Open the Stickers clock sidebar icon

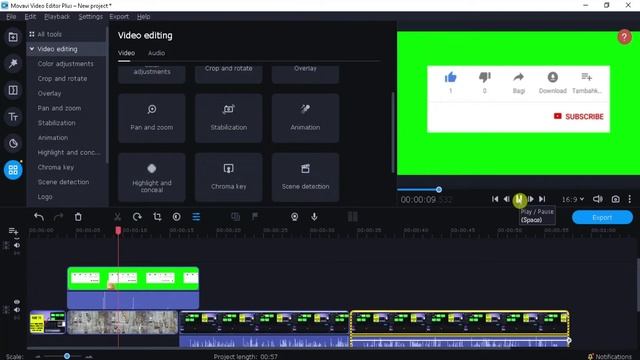pyautogui.click(x=13, y=144)
